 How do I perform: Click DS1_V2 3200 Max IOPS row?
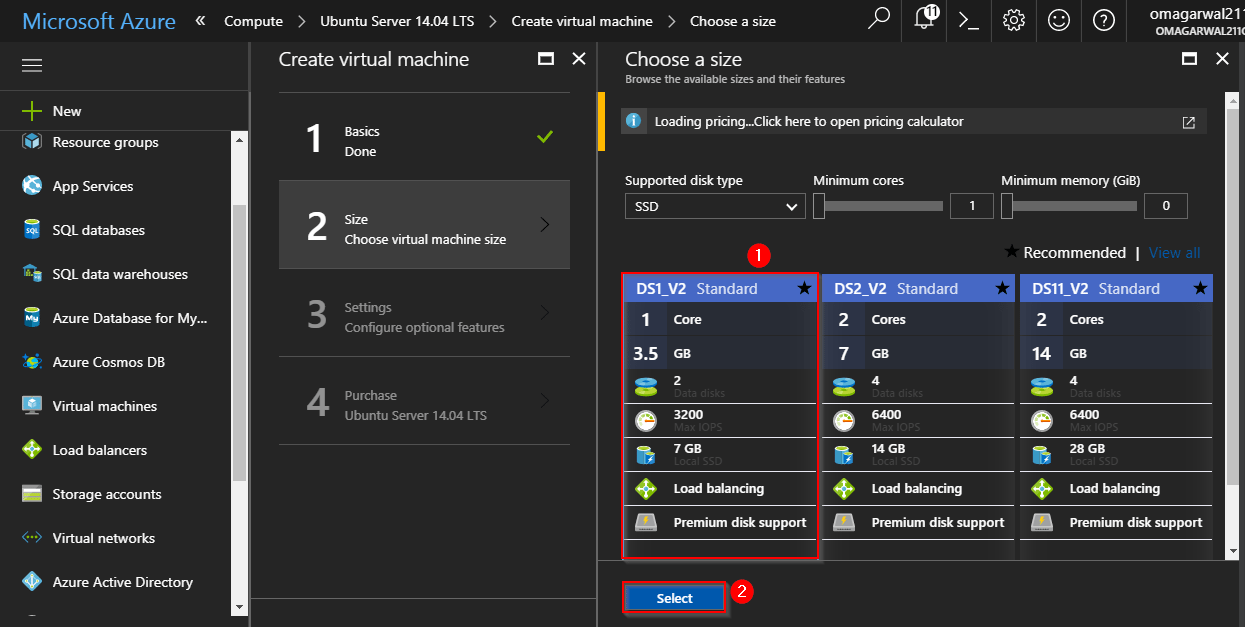click(x=720, y=421)
